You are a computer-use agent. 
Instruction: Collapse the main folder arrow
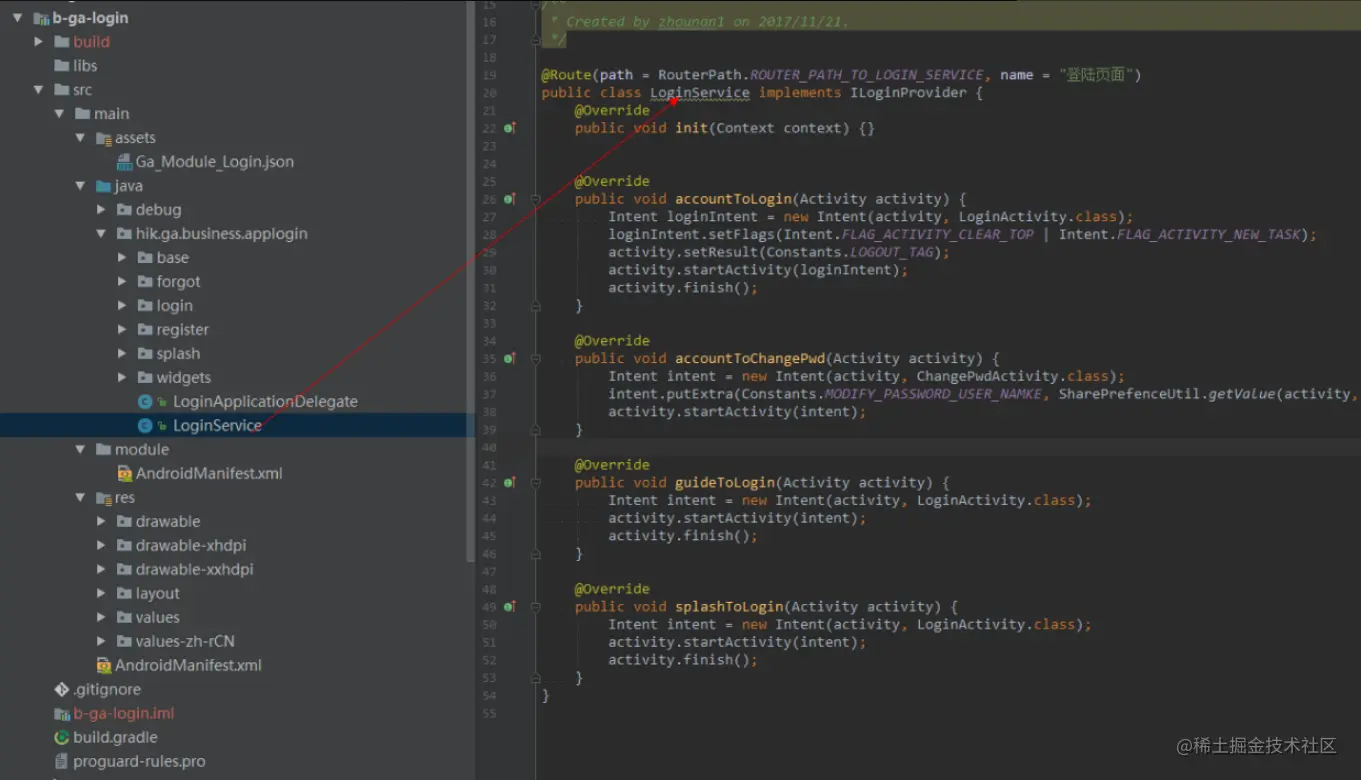[59, 114]
